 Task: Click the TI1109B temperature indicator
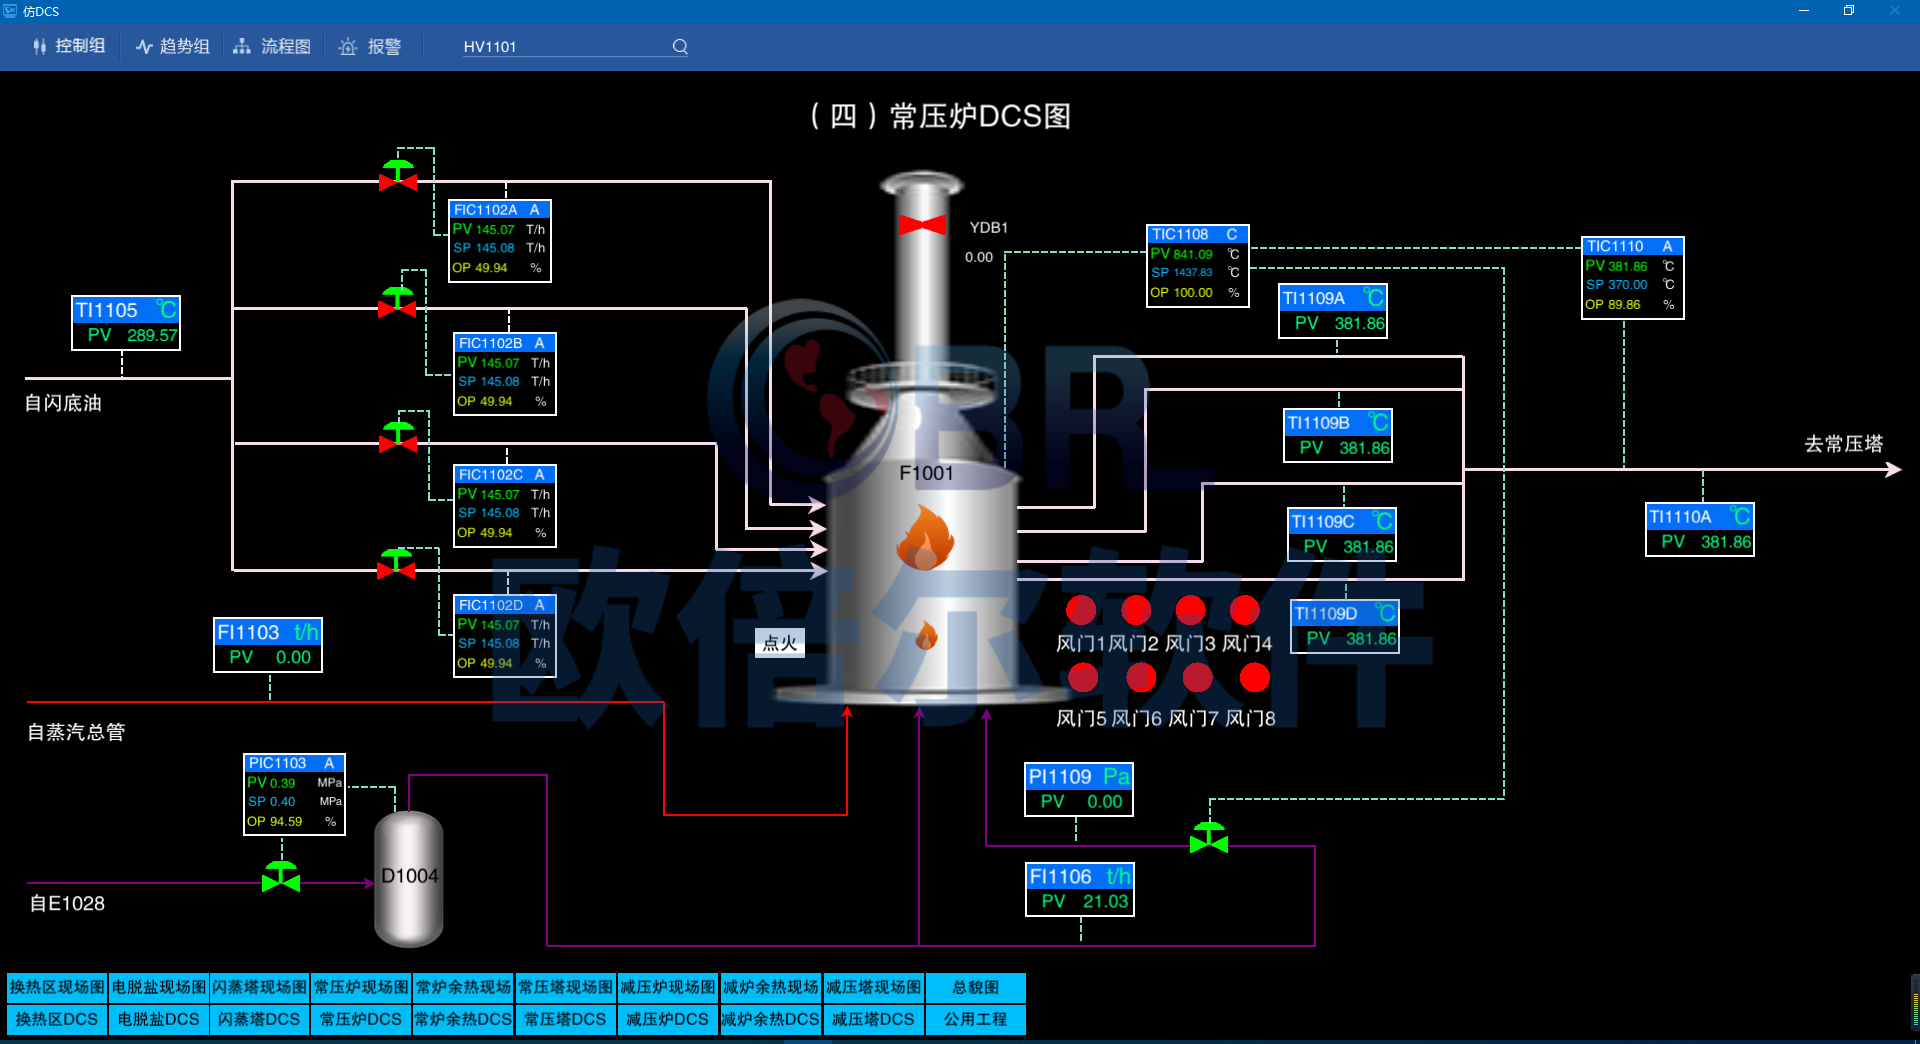point(1338,435)
